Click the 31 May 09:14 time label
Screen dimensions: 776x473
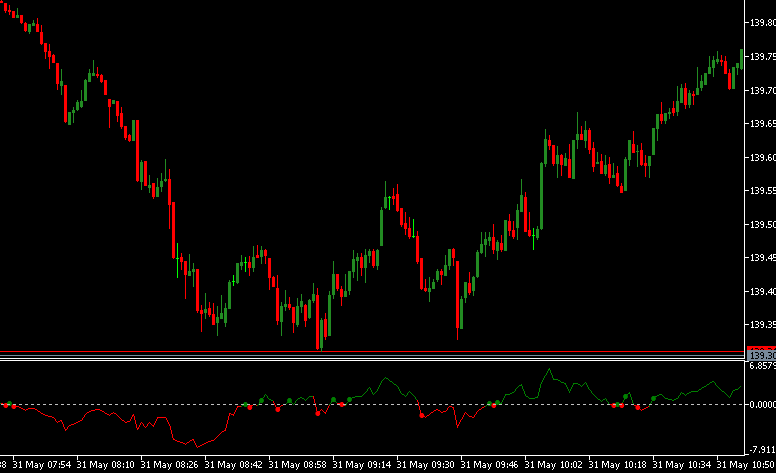point(362,465)
